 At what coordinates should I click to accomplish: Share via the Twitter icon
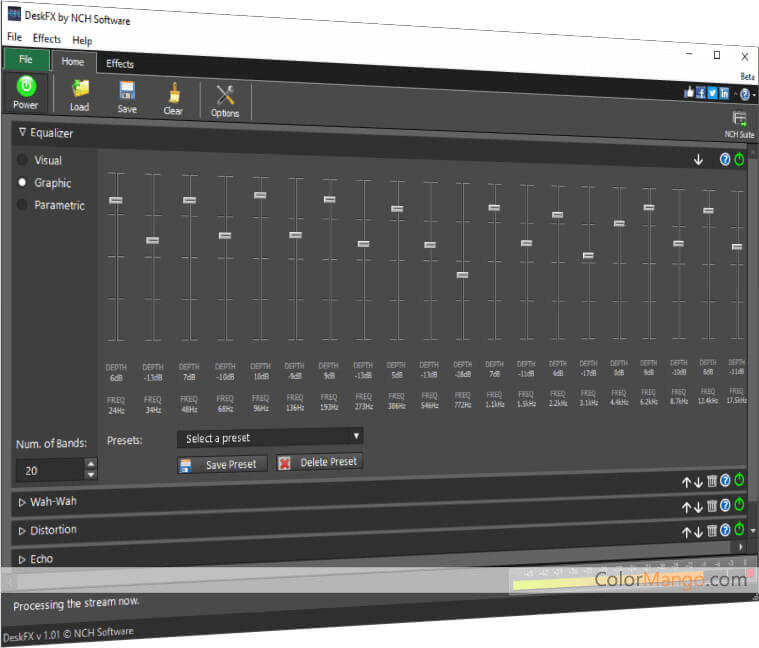pyautogui.click(x=712, y=93)
